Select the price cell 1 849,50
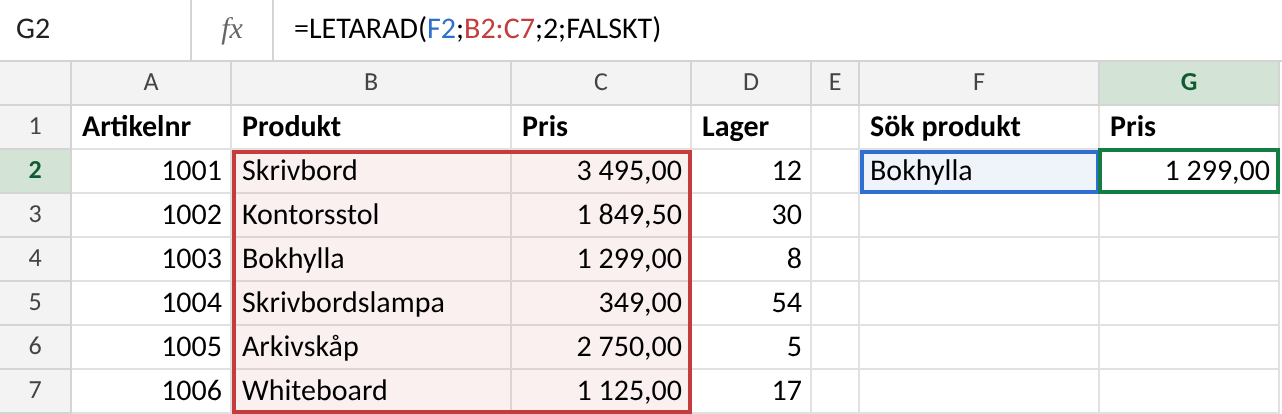 tap(601, 215)
